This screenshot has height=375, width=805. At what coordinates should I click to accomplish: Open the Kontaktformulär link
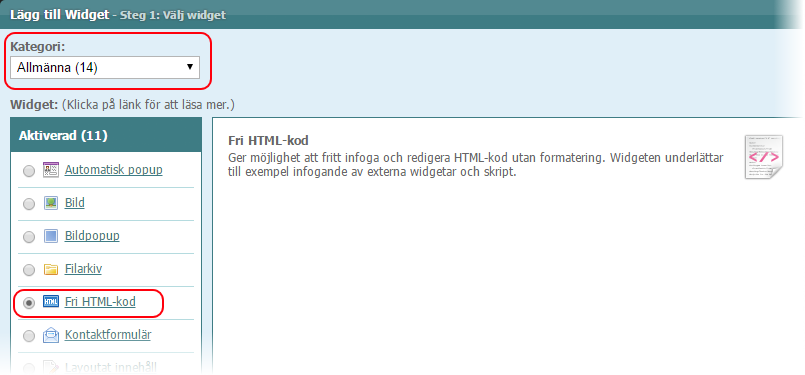click(108, 335)
